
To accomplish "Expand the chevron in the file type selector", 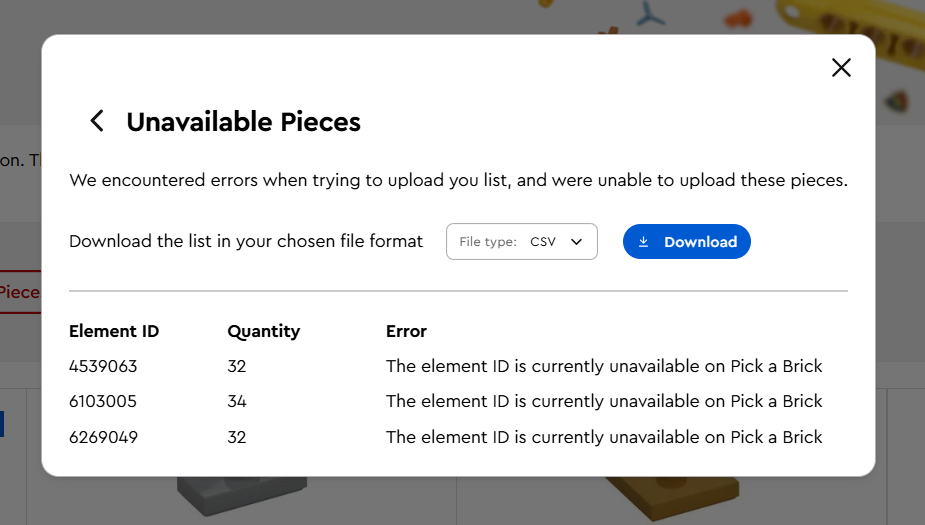I will (576, 242).
